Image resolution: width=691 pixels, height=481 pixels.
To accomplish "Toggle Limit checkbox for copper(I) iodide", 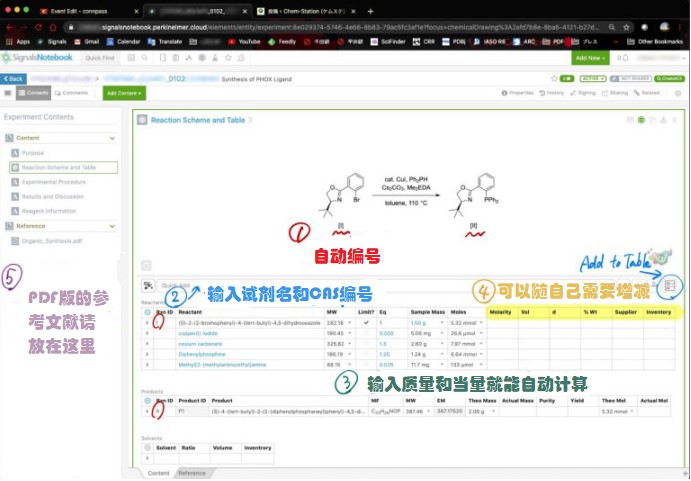I will click(366, 333).
